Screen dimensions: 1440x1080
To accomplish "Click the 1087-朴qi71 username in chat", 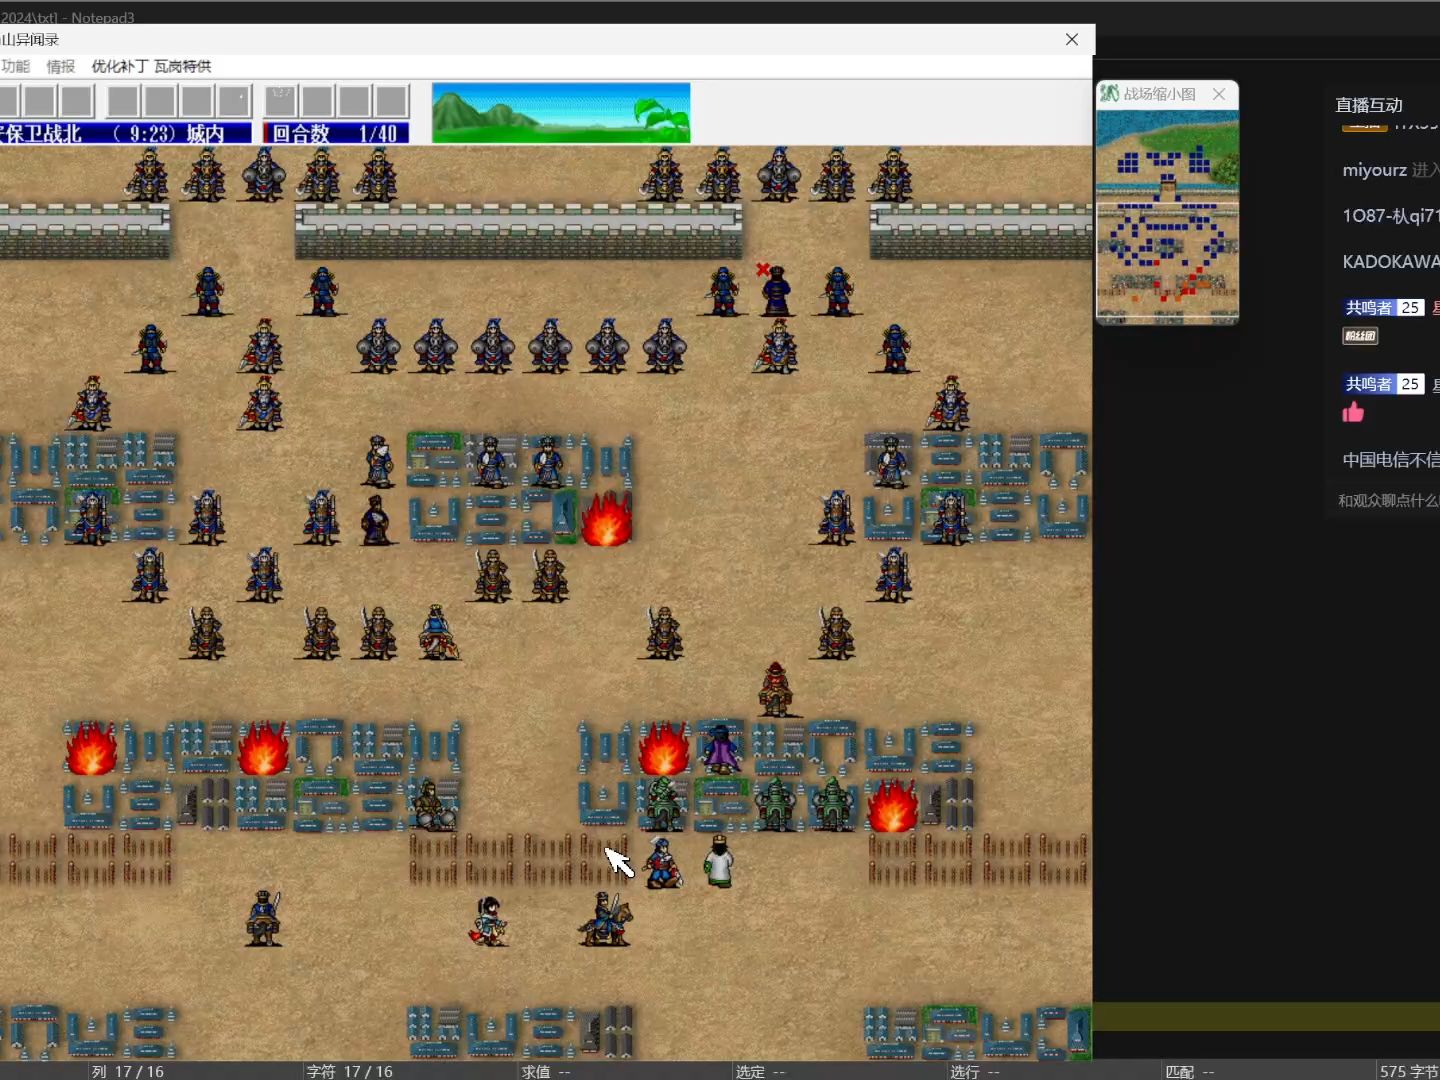I will pos(1390,216).
